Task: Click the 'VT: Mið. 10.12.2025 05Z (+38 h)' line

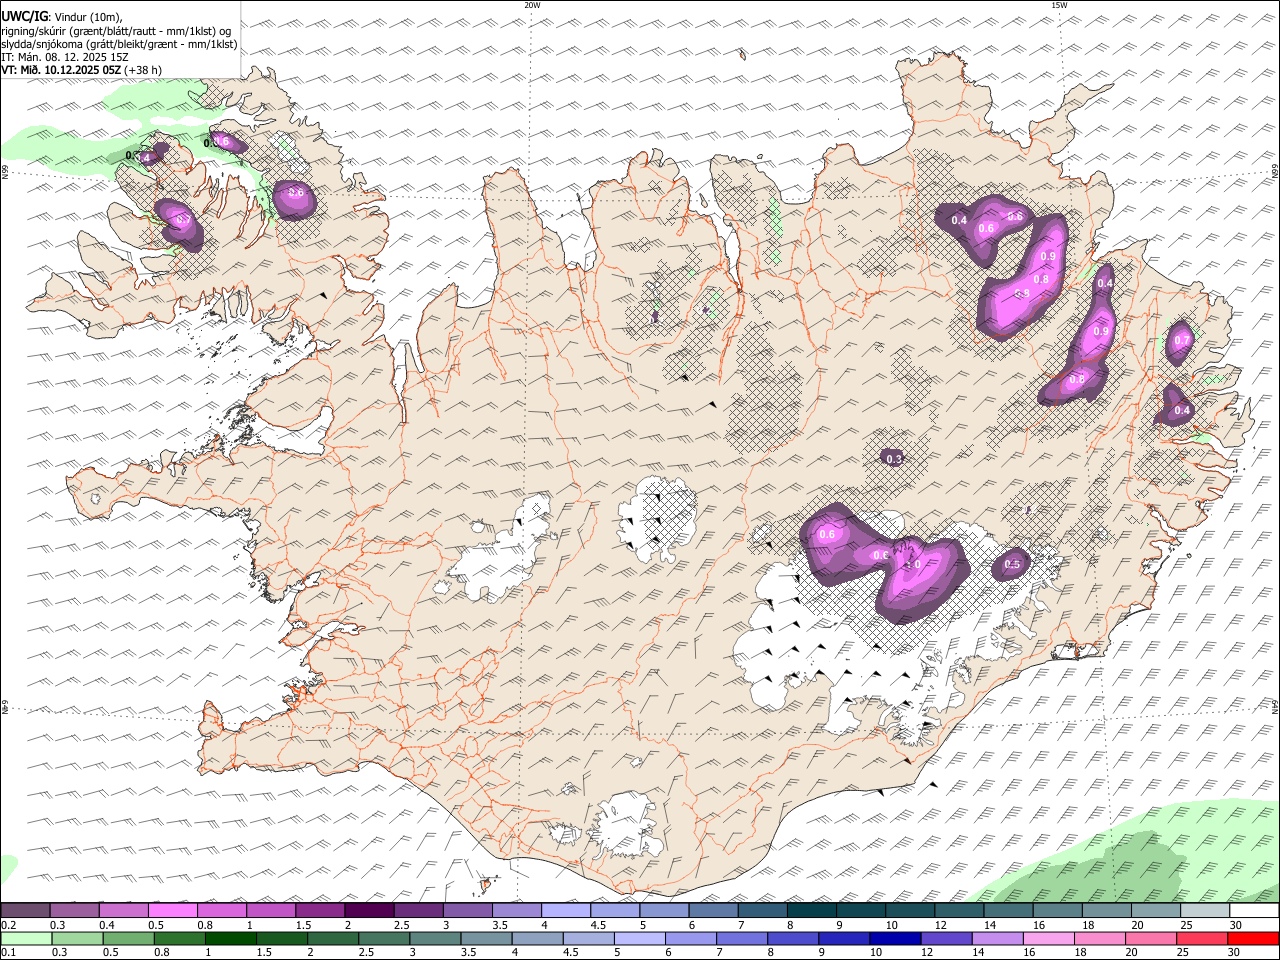Action: (x=82, y=70)
